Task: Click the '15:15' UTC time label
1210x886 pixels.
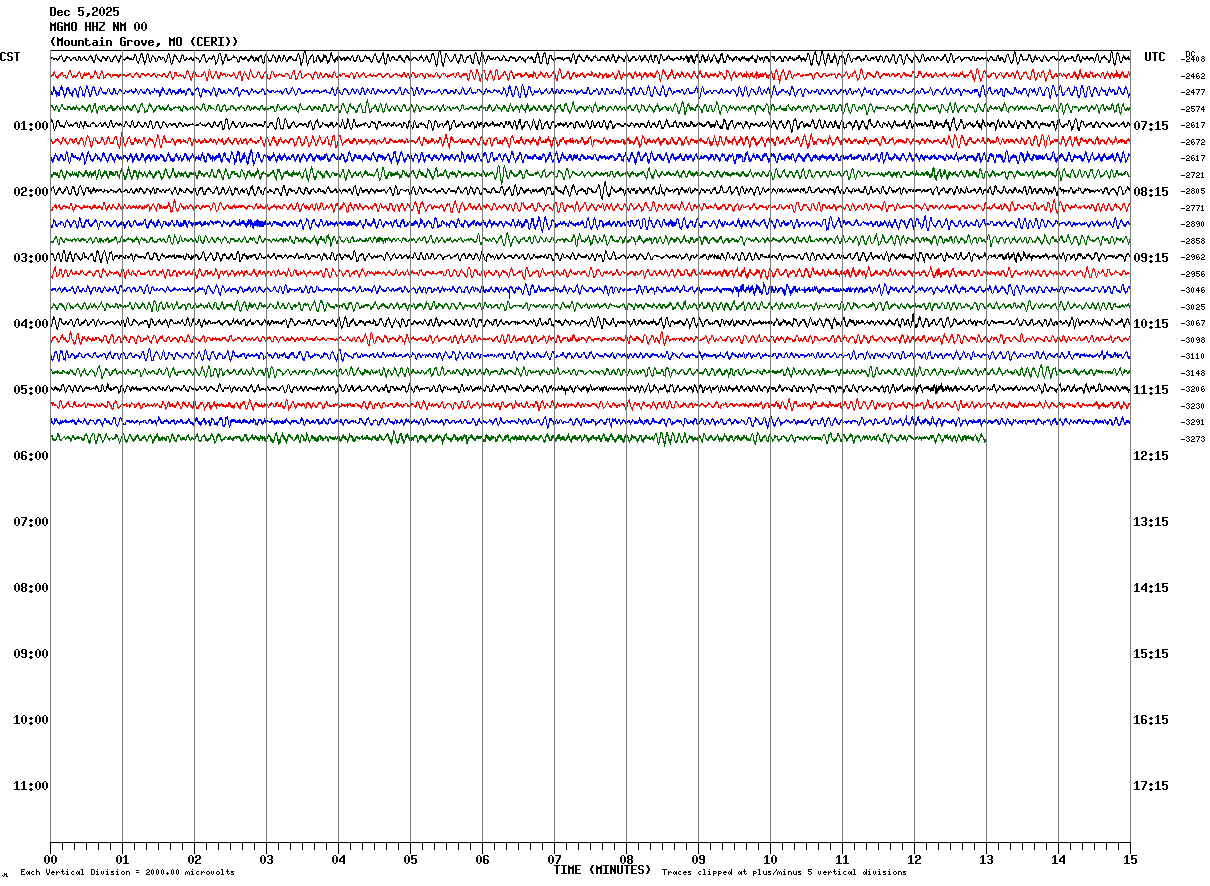Action: pyautogui.click(x=1151, y=654)
